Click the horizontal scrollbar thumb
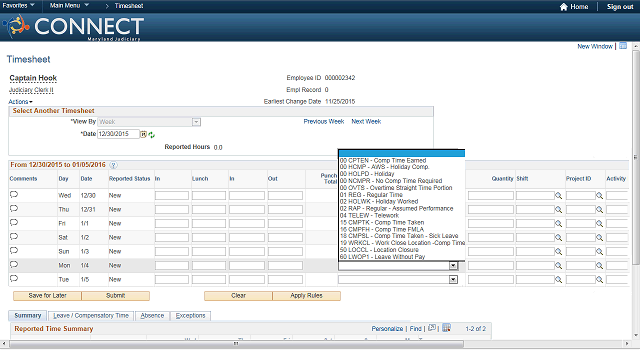This screenshot has width=640, height=360. (x=236, y=344)
